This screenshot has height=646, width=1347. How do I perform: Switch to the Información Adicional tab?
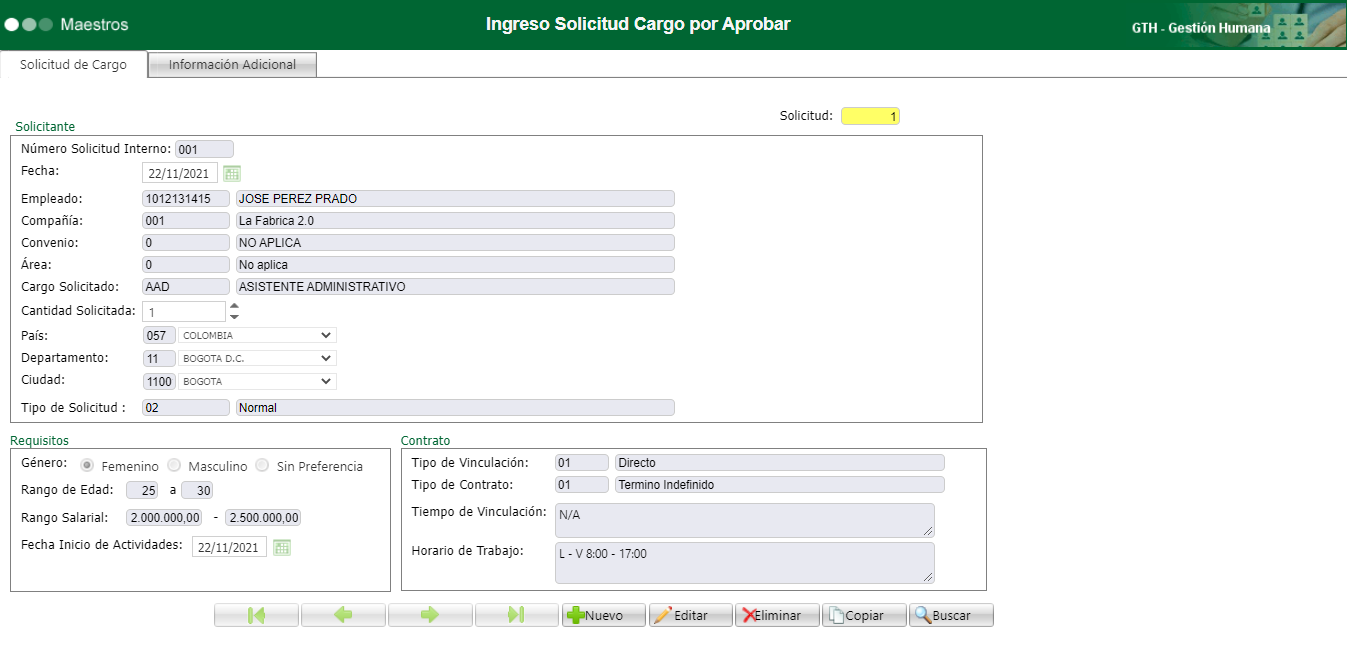(231, 64)
